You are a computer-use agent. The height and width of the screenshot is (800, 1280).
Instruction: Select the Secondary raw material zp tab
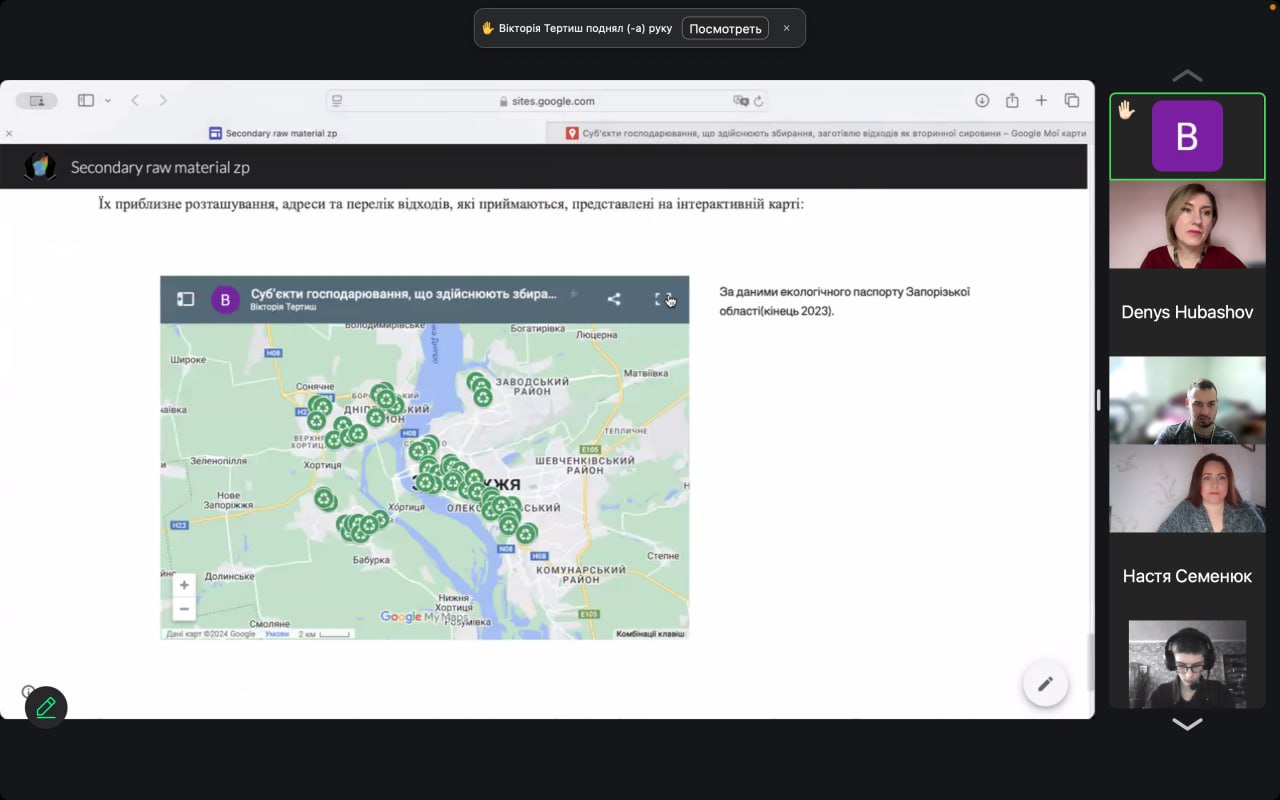pyautogui.click(x=280, y=133)
